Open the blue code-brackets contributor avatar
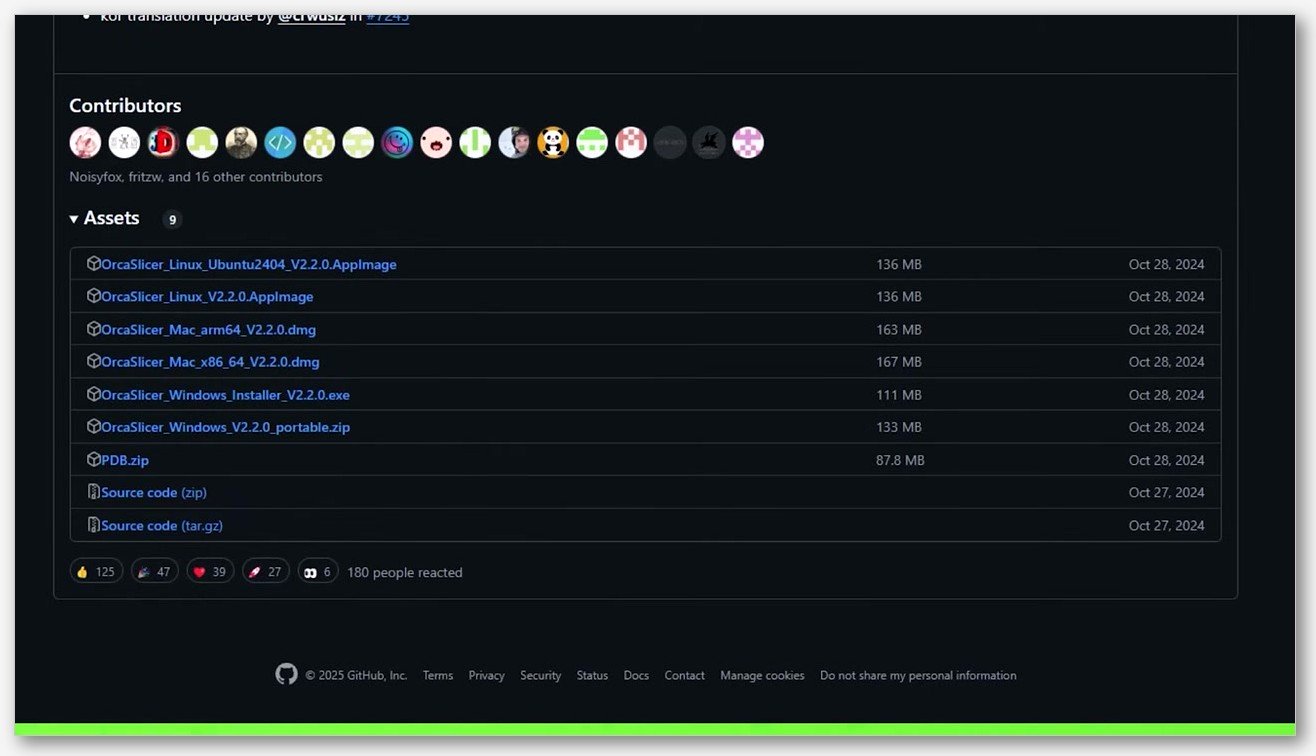The width and height of the screenshot is (1316, 756). [280, 143]
